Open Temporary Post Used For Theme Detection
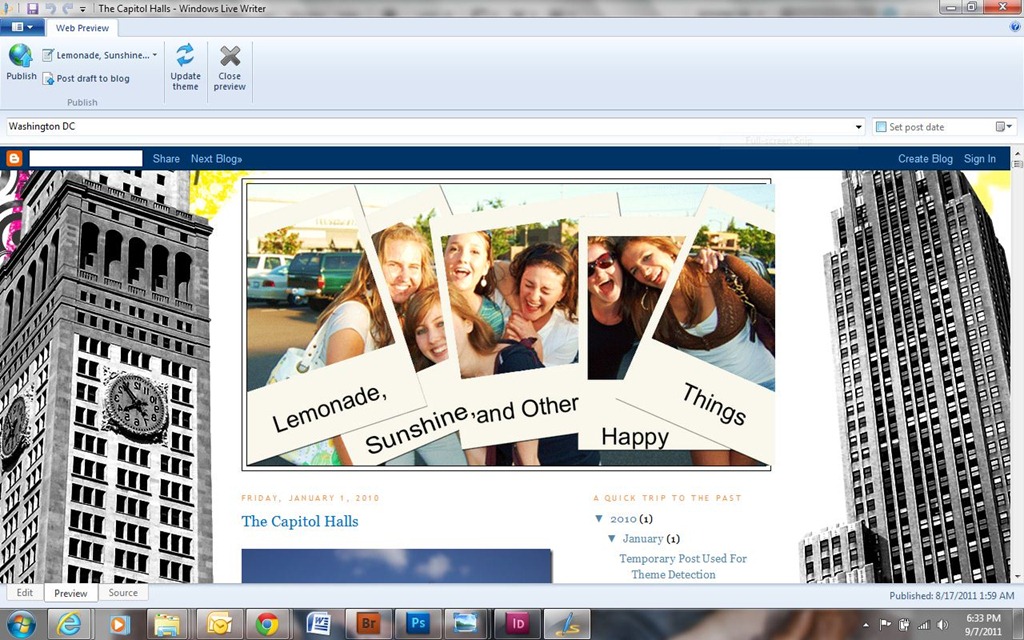 tap(682, 566)
